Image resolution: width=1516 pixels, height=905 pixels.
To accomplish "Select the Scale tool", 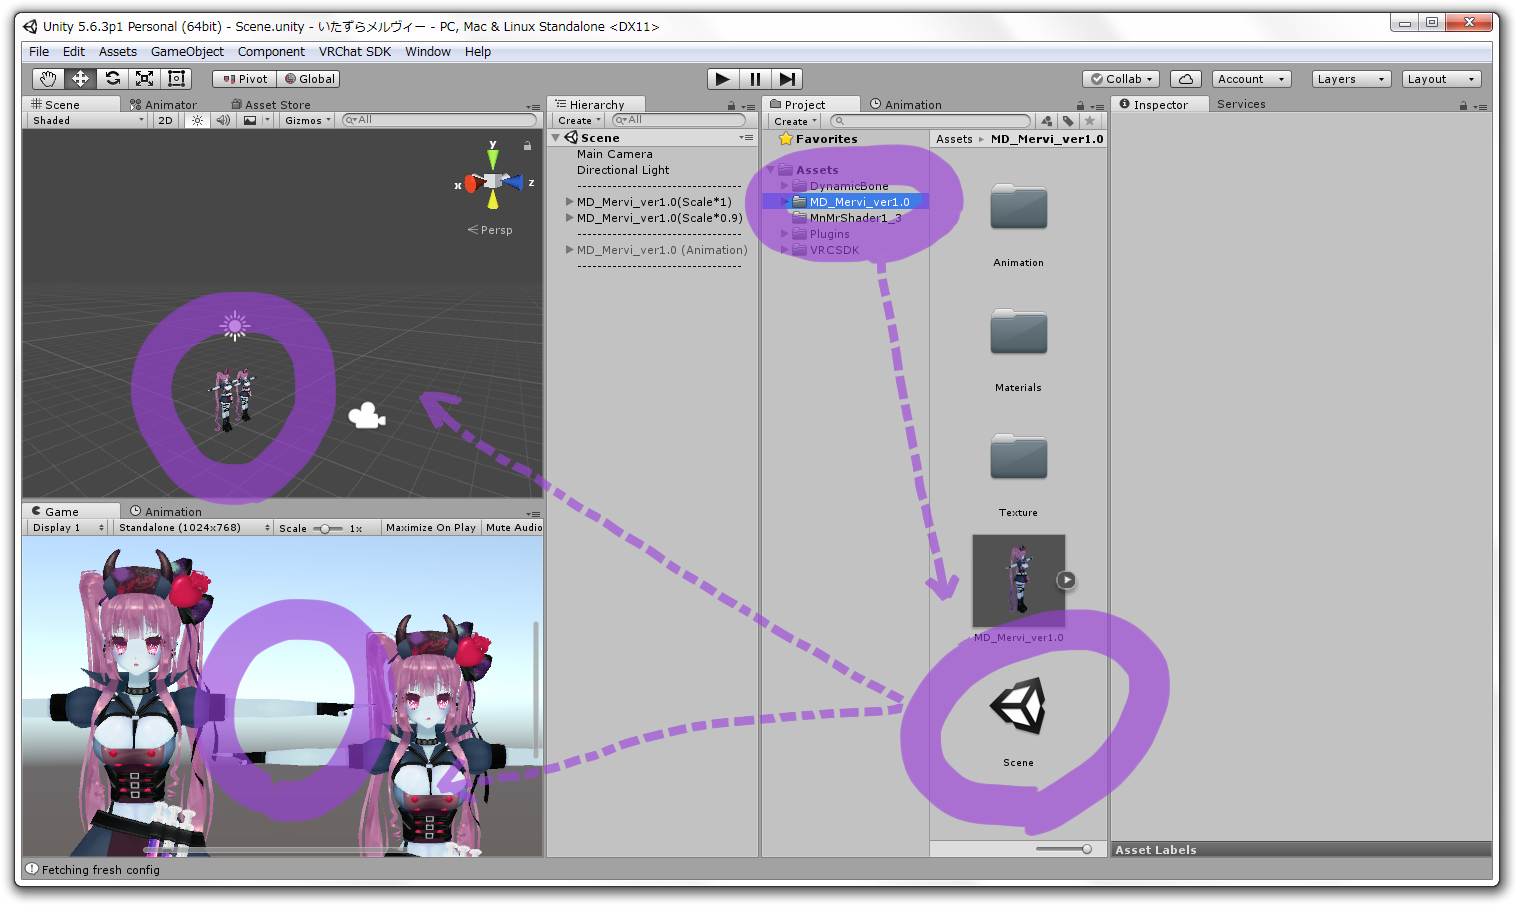I will [145, 79].
